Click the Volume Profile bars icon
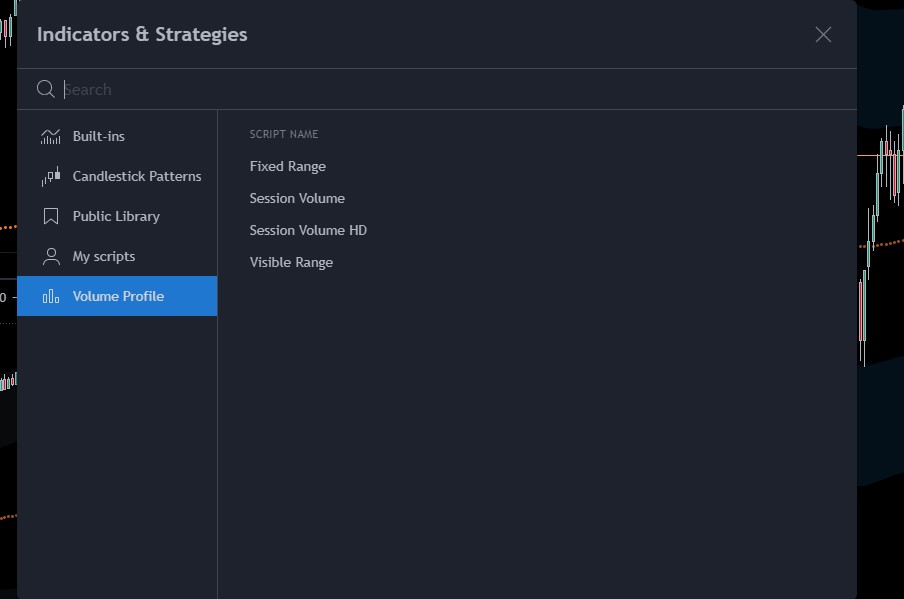Viewport: 904px width, 599px height. (x=51, y=296)
